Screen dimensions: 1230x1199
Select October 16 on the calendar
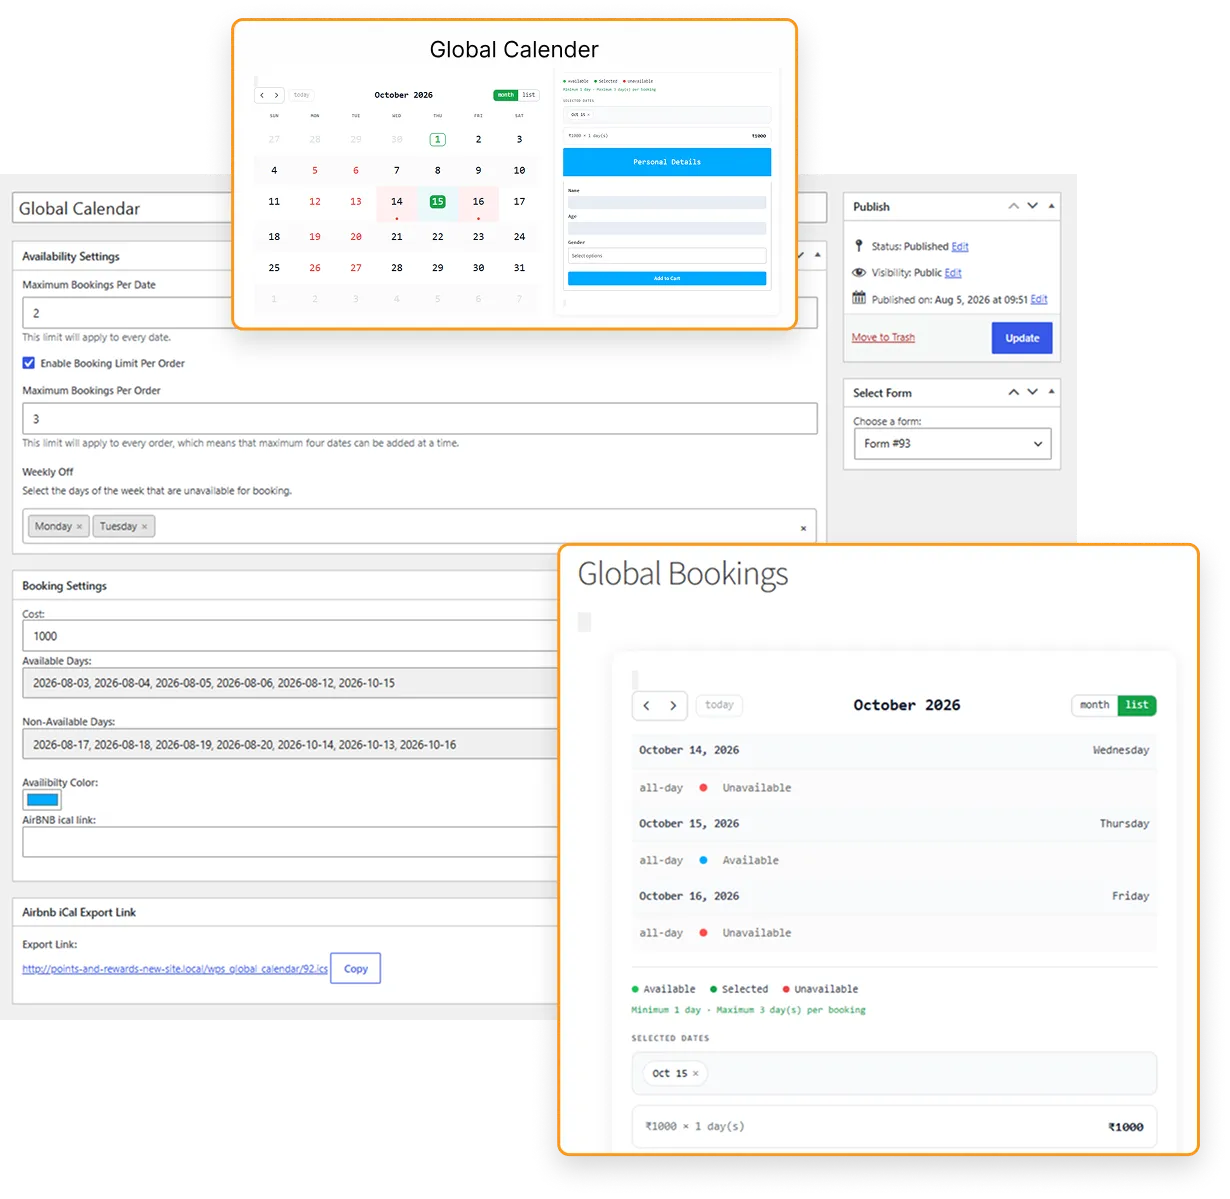click(478, 202)
